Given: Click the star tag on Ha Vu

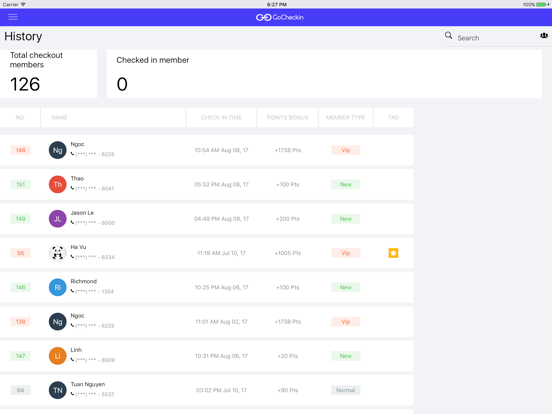Looking at the screenshot, I should pos(393,253).
